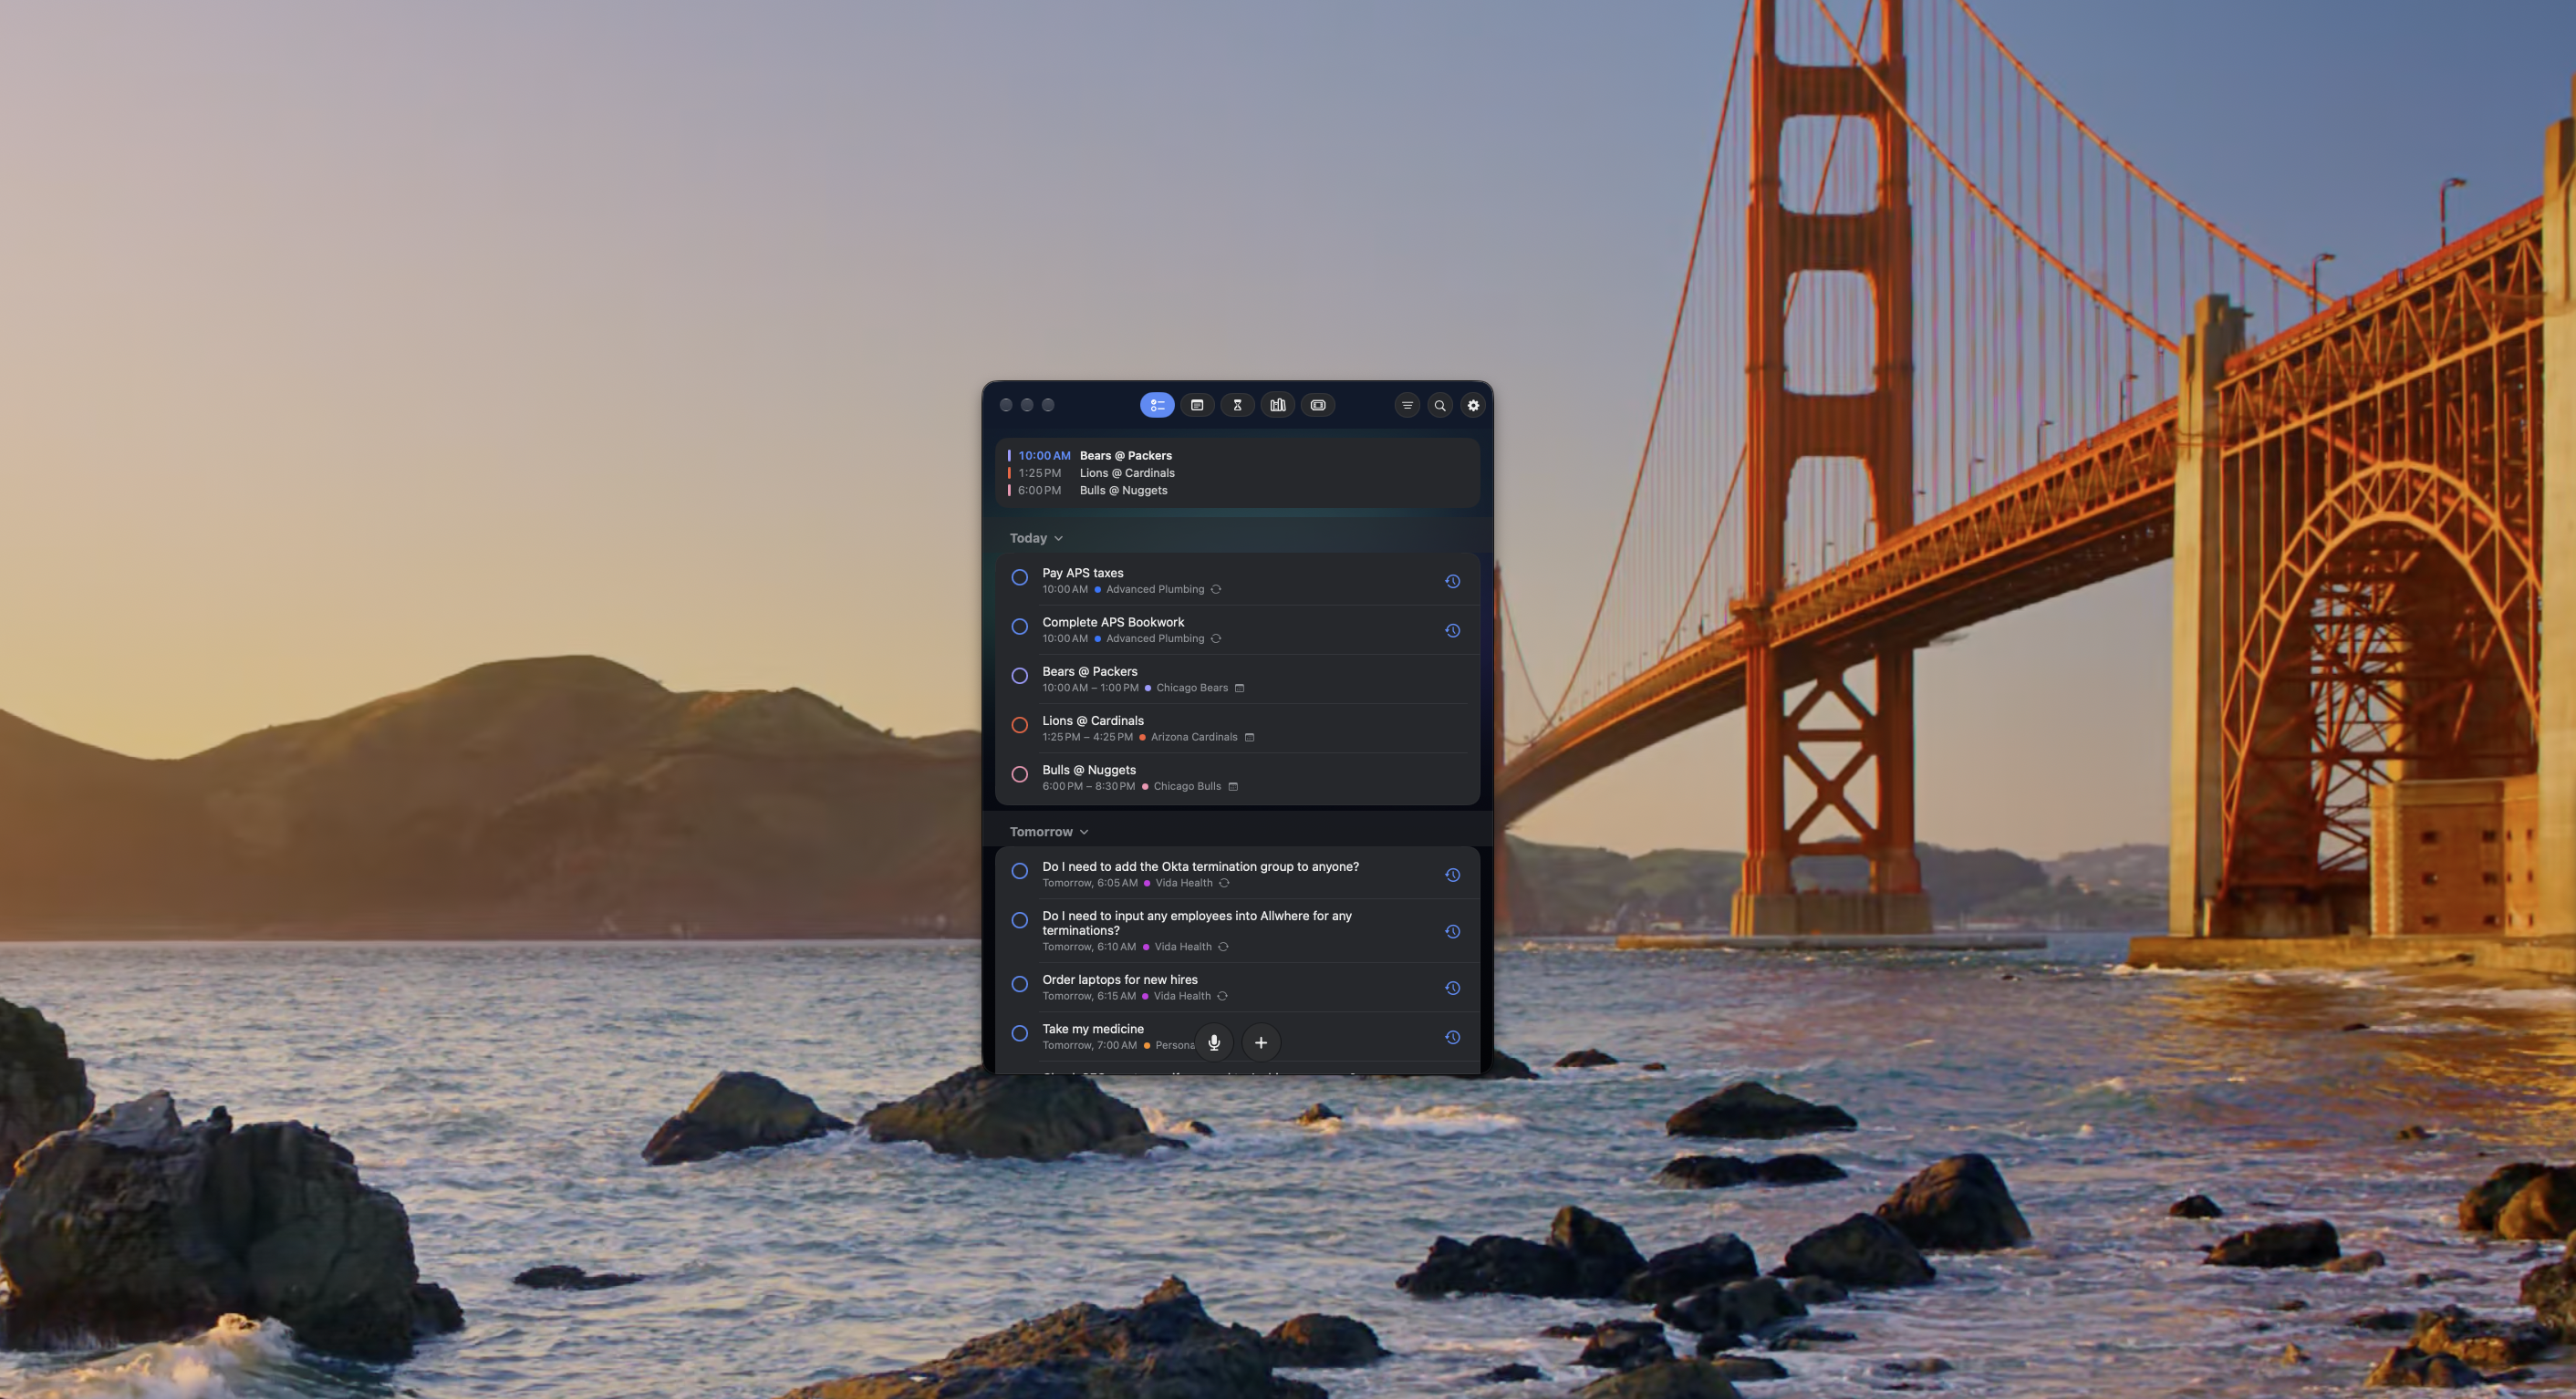Collapse the Today section chevron
2576x1399 pixels.
coord(1058,539)
